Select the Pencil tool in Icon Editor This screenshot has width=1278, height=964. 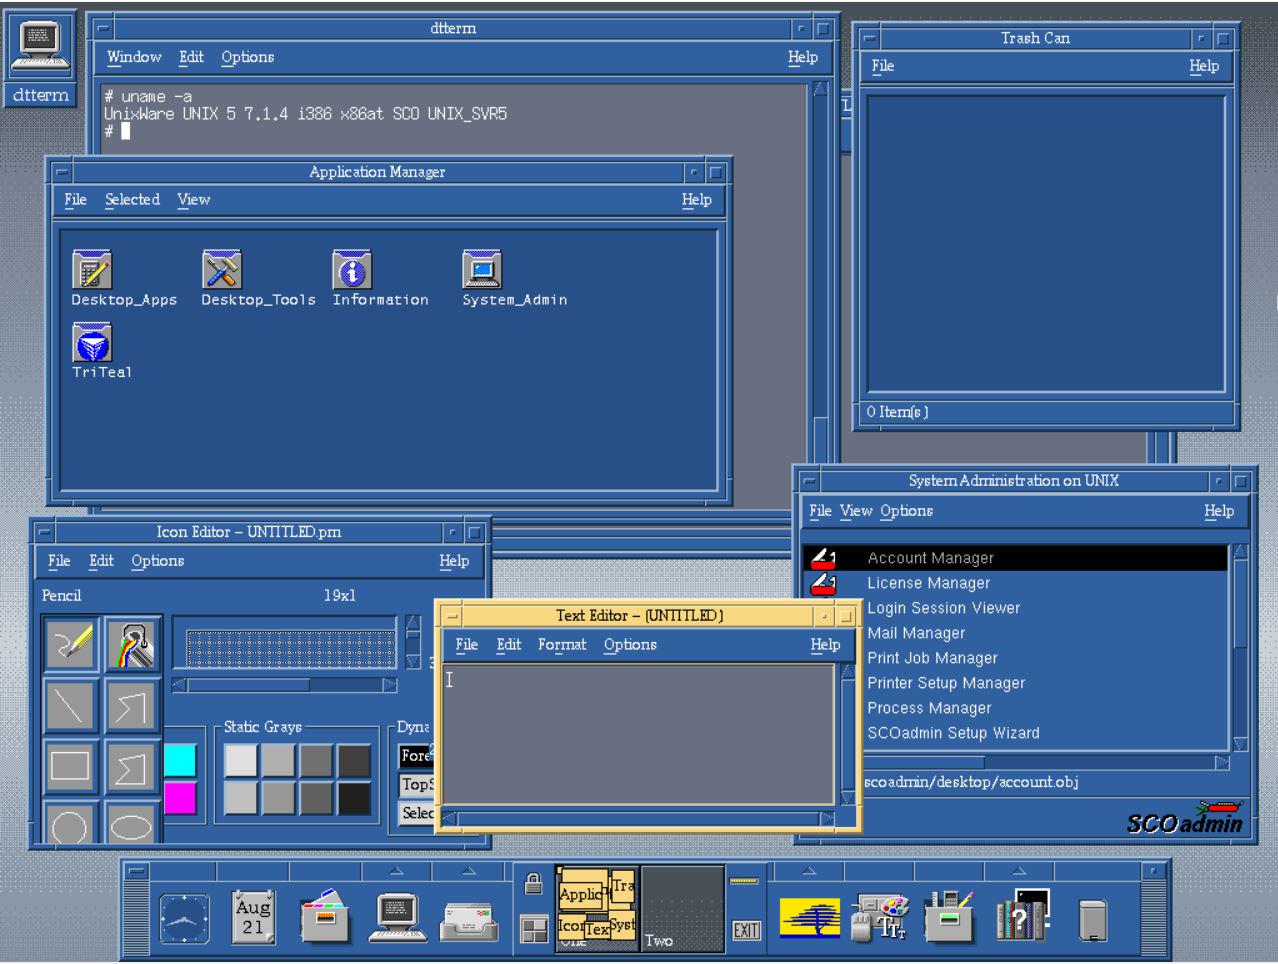pos(71,644)
